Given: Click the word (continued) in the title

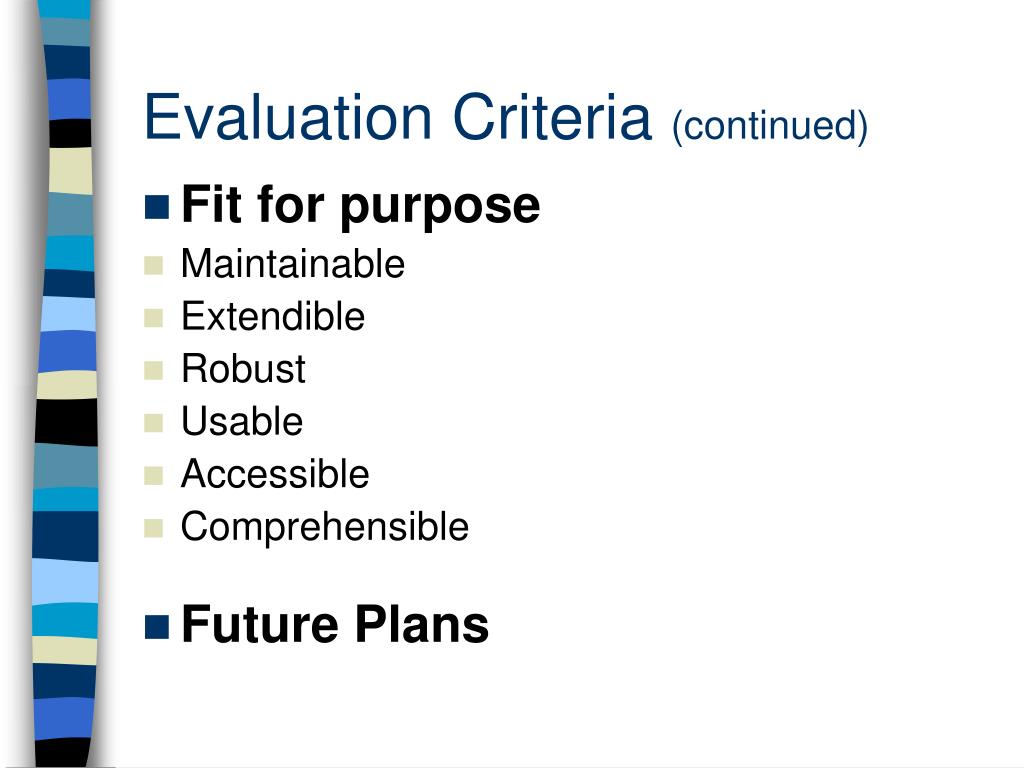Looking at the screenshot, I should tap(770, 125).
